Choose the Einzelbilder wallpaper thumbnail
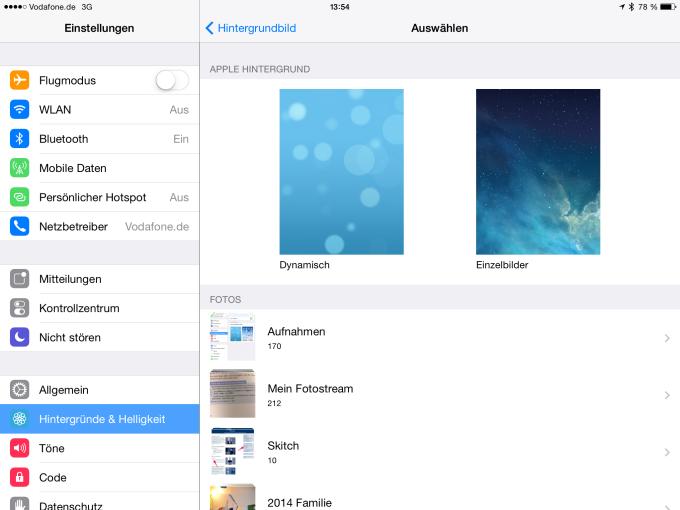Image resolution: width=680 pixels, height=510 pixels. tap(538, 172)
